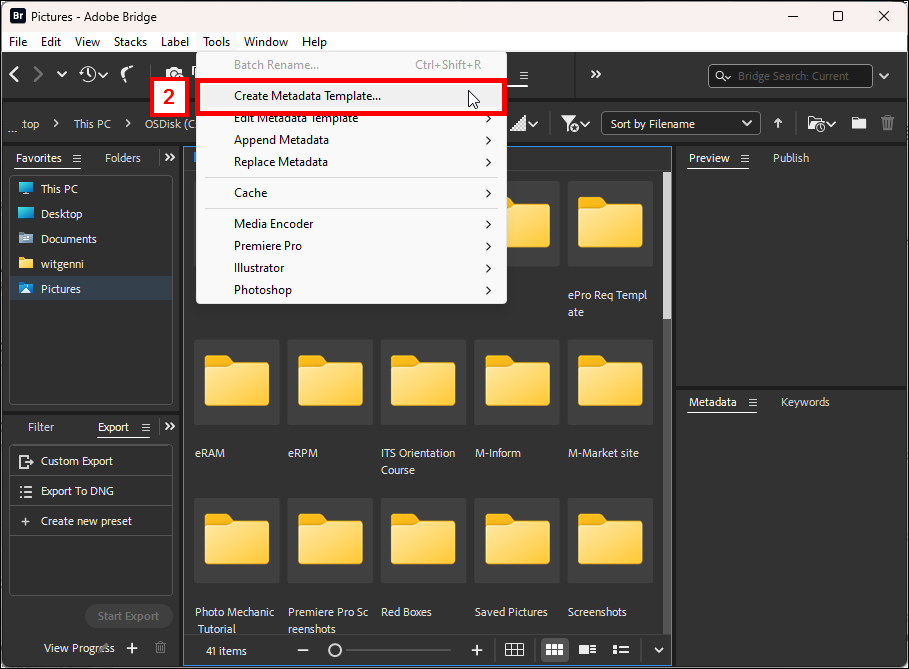
Task: Open recent files with the clock icon
Action: pos(88,74)
